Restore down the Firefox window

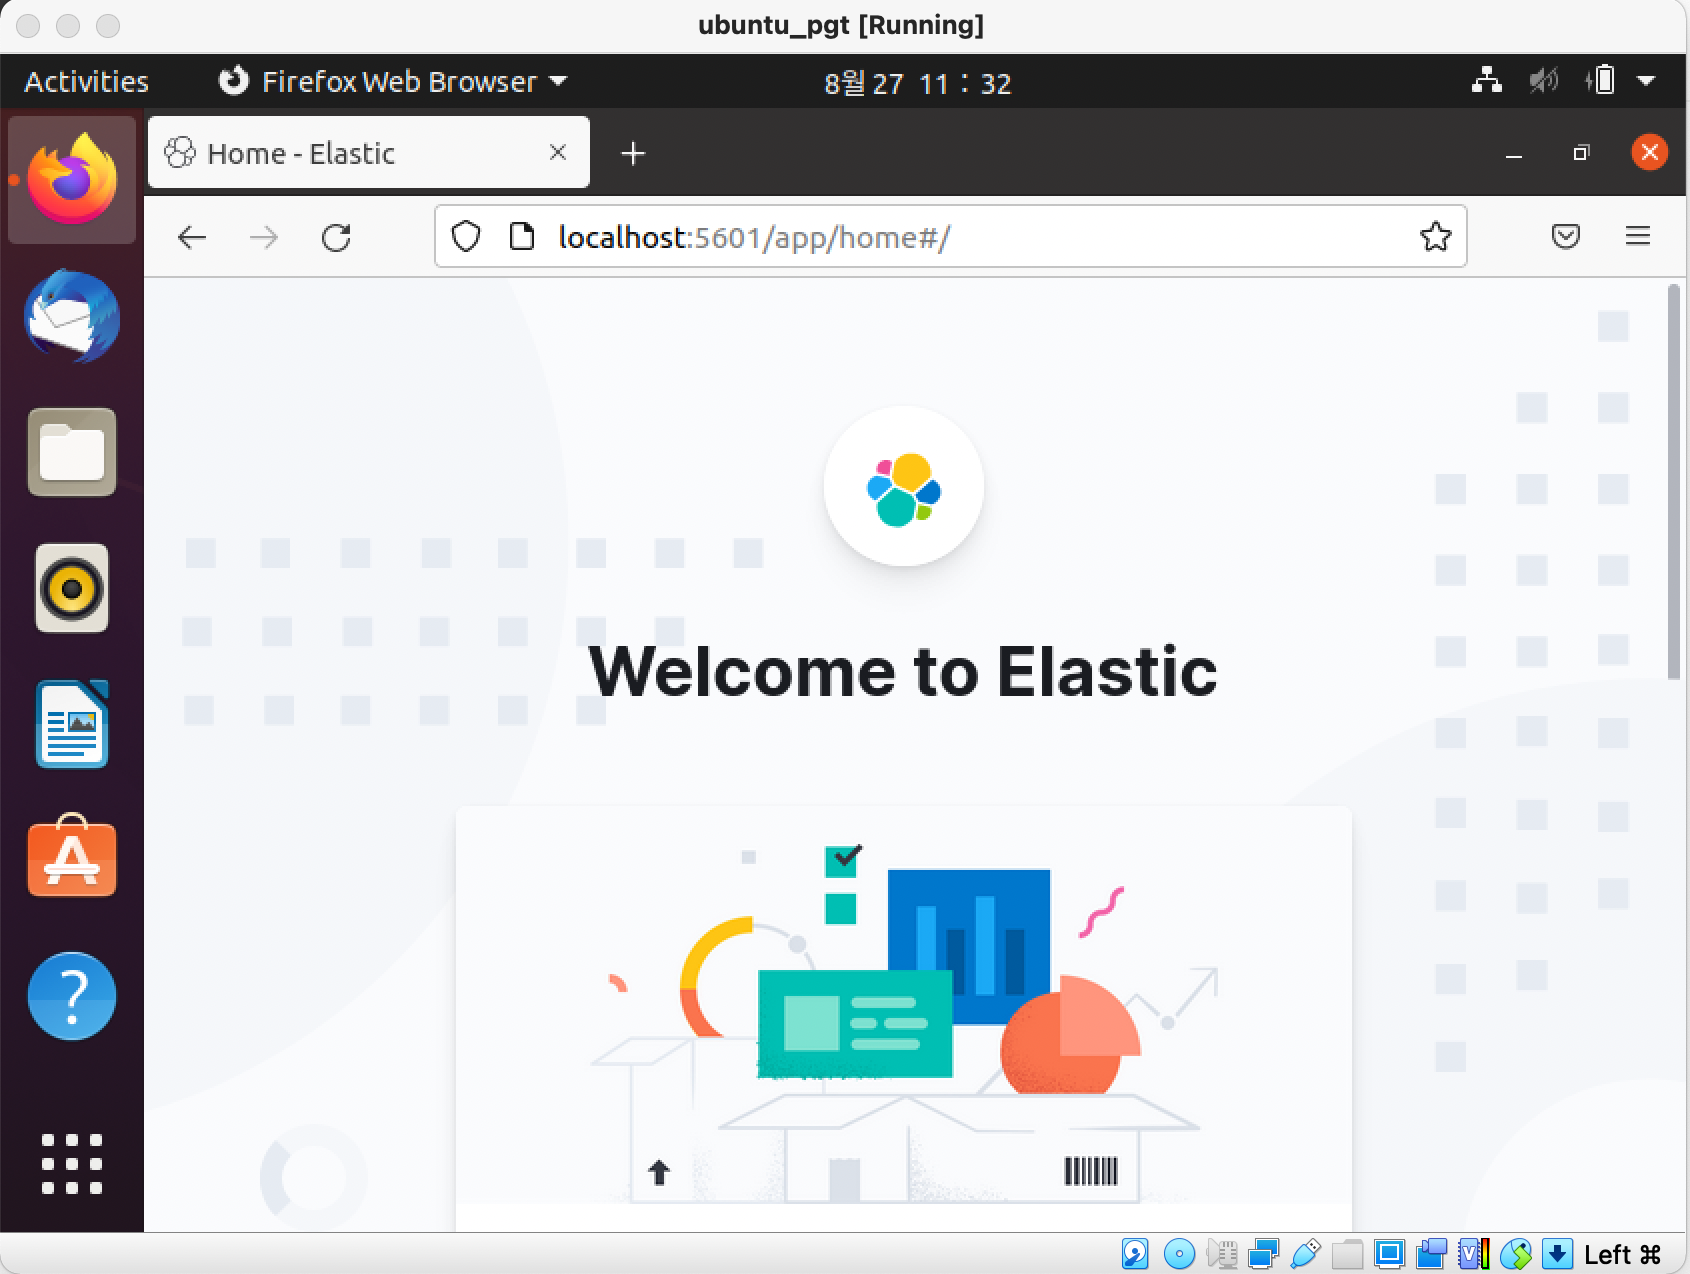click(1581, 153)
